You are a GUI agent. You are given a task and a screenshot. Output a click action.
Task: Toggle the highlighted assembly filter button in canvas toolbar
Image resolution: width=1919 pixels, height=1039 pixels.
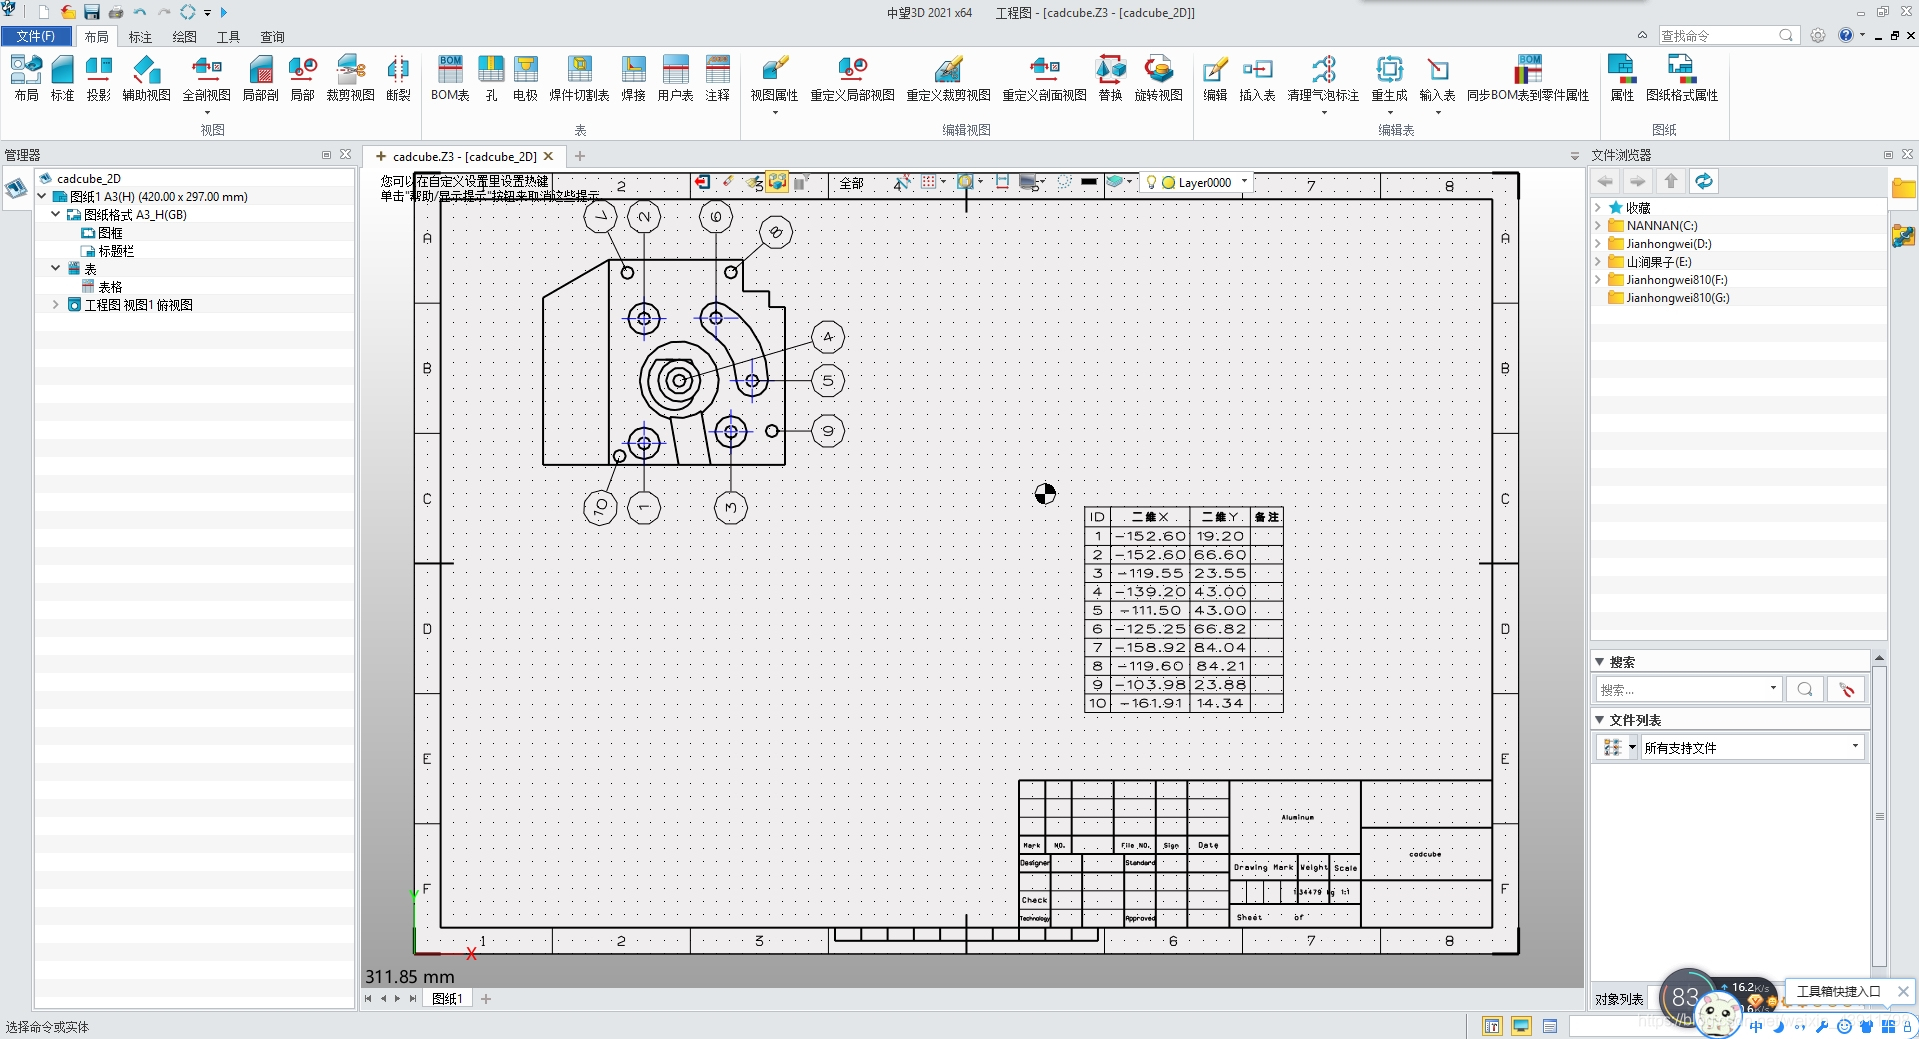(x=777, y=182)
